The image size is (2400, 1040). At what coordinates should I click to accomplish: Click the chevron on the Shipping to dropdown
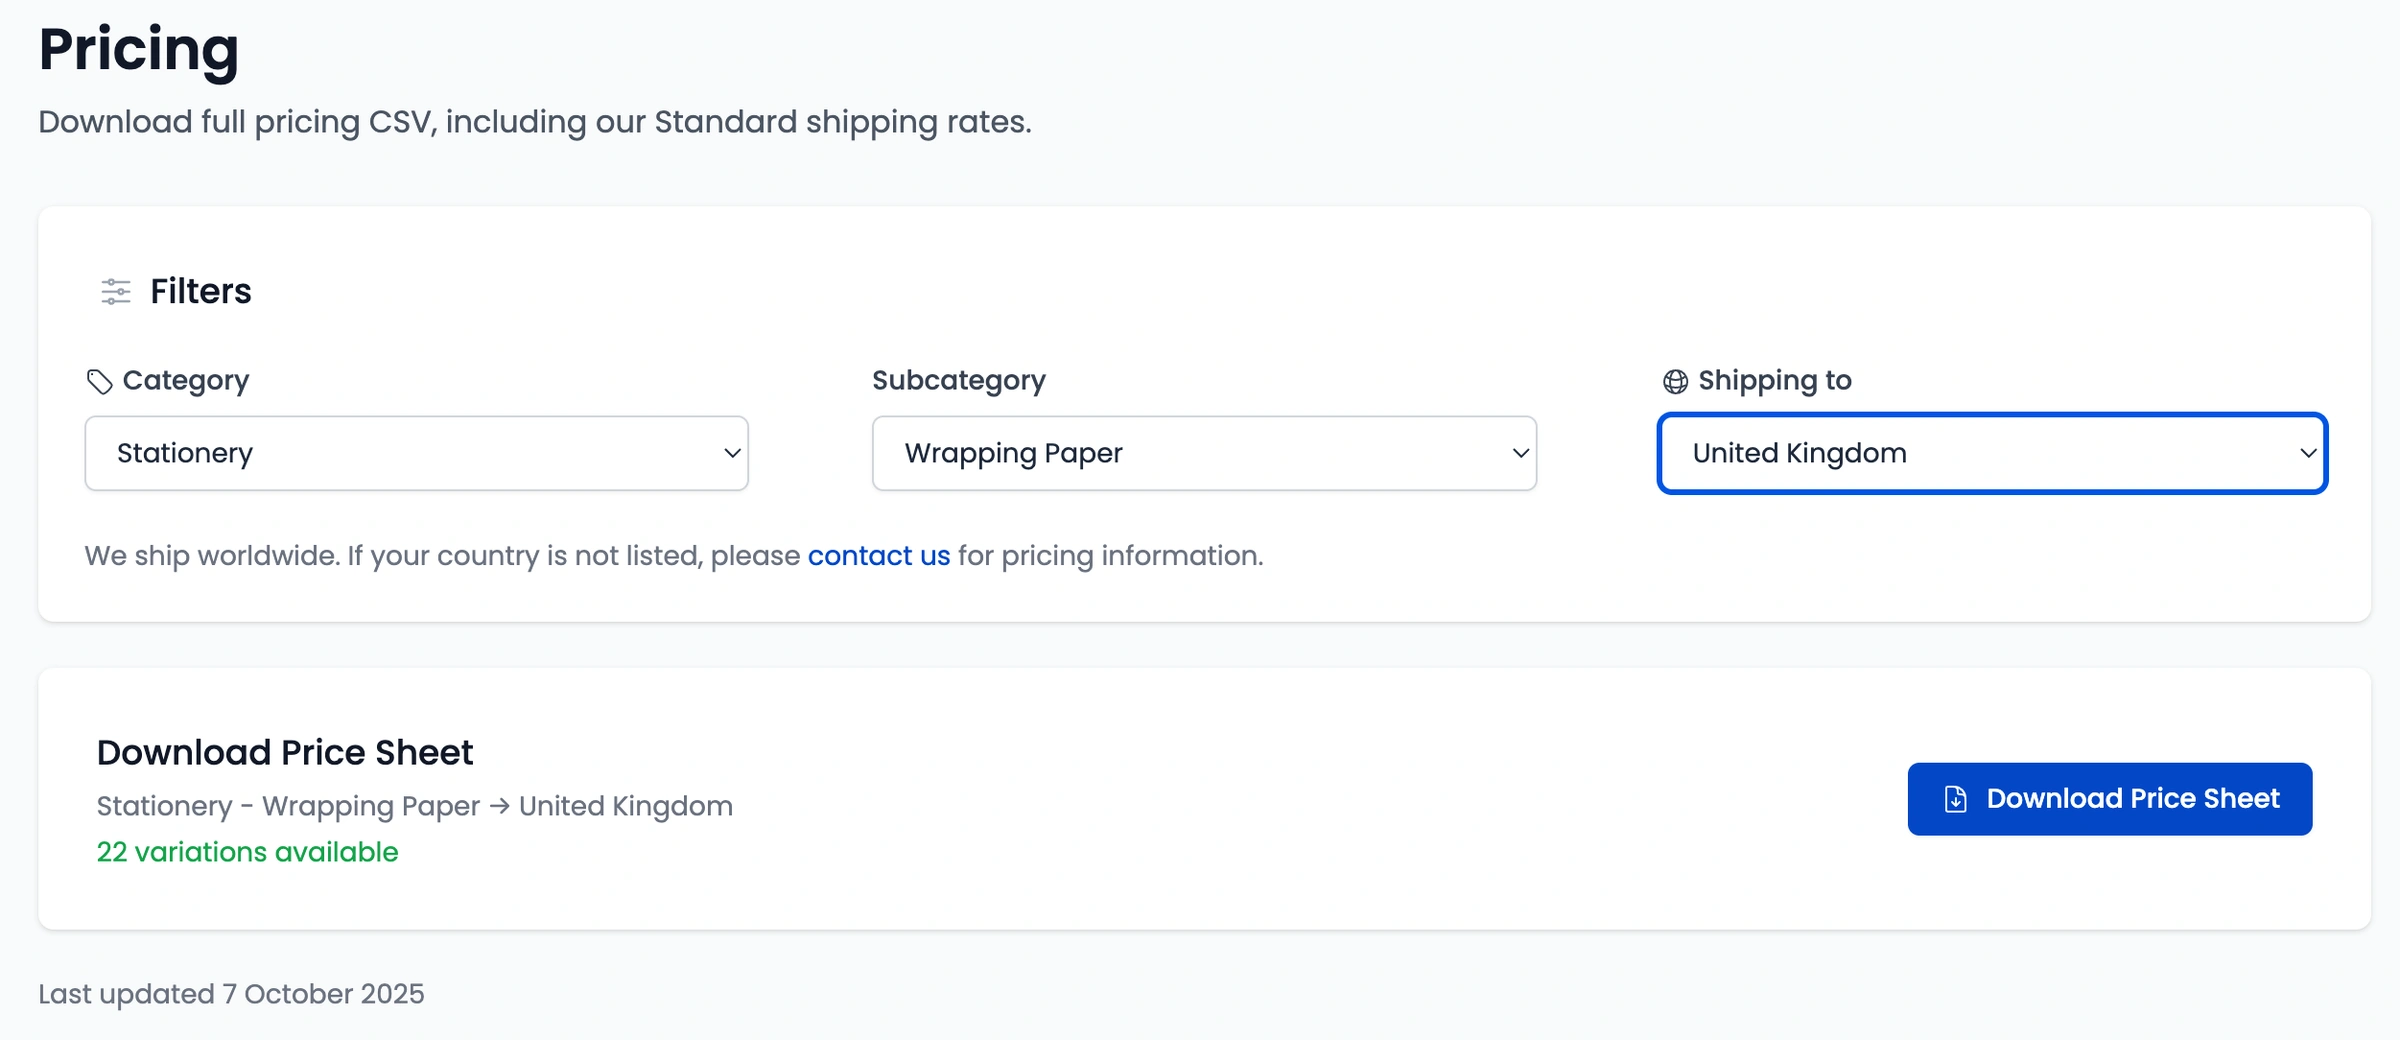click(x=2308, y=453)
